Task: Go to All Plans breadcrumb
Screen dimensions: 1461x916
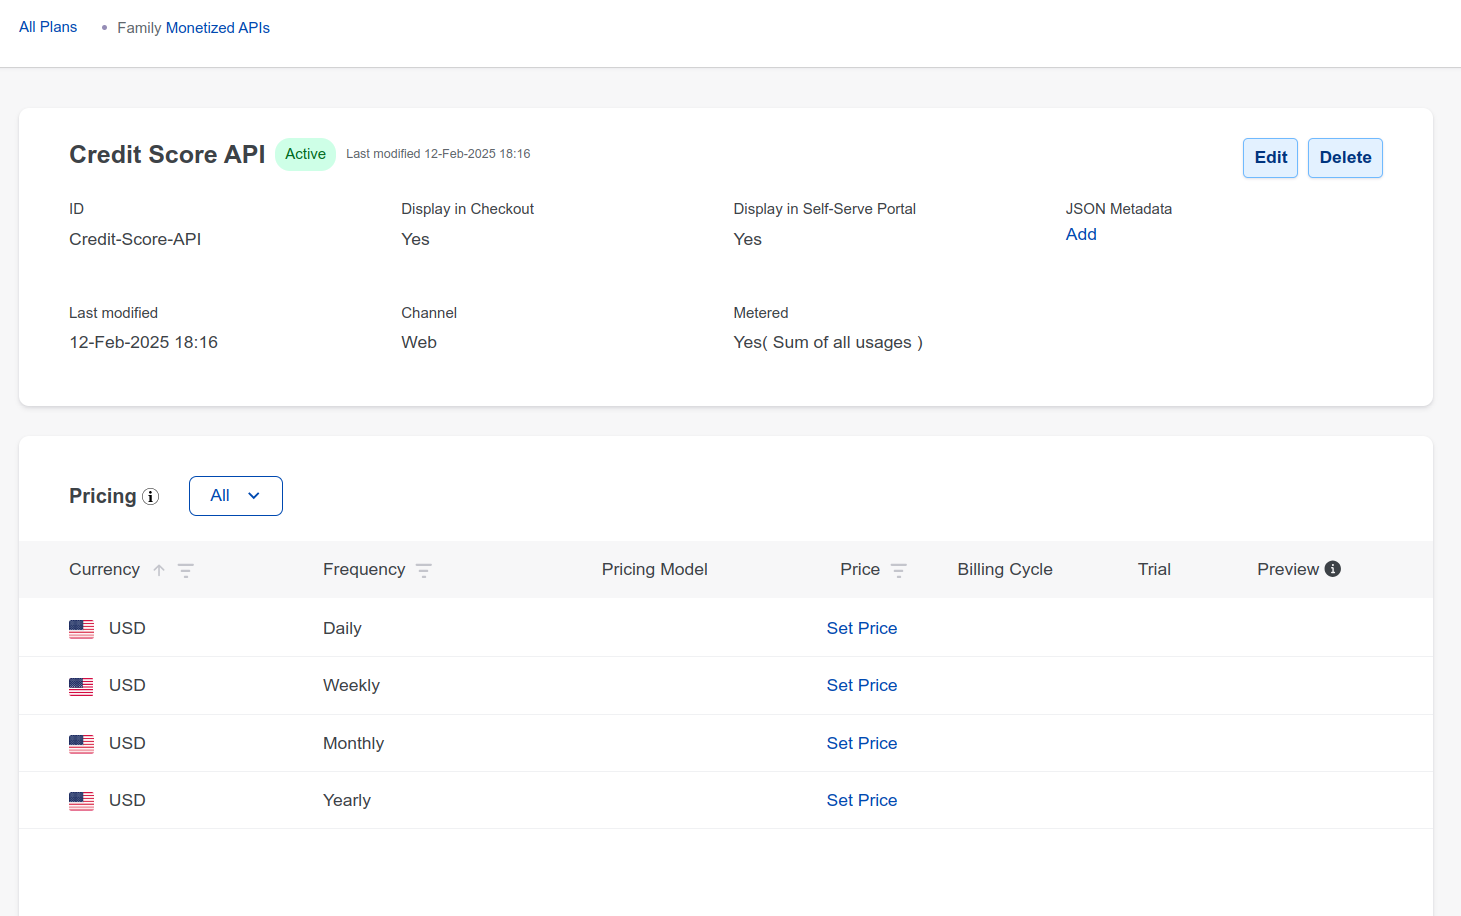Action: [x=48, y=27]
